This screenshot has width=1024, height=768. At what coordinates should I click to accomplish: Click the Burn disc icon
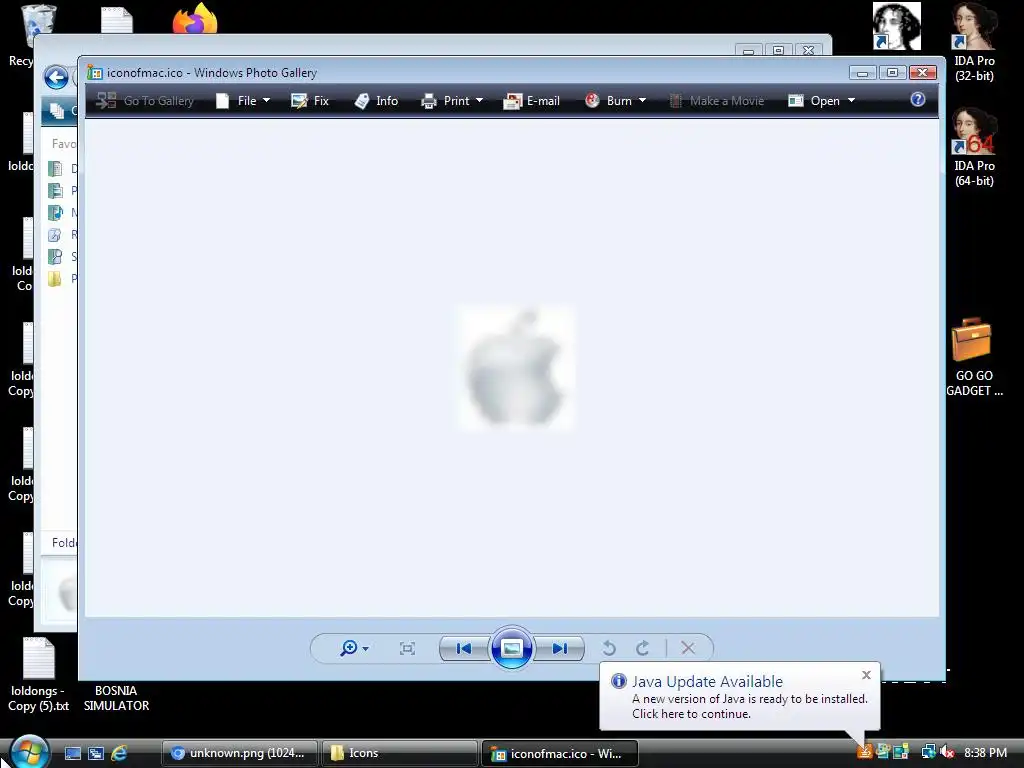[x=592, y=100]
